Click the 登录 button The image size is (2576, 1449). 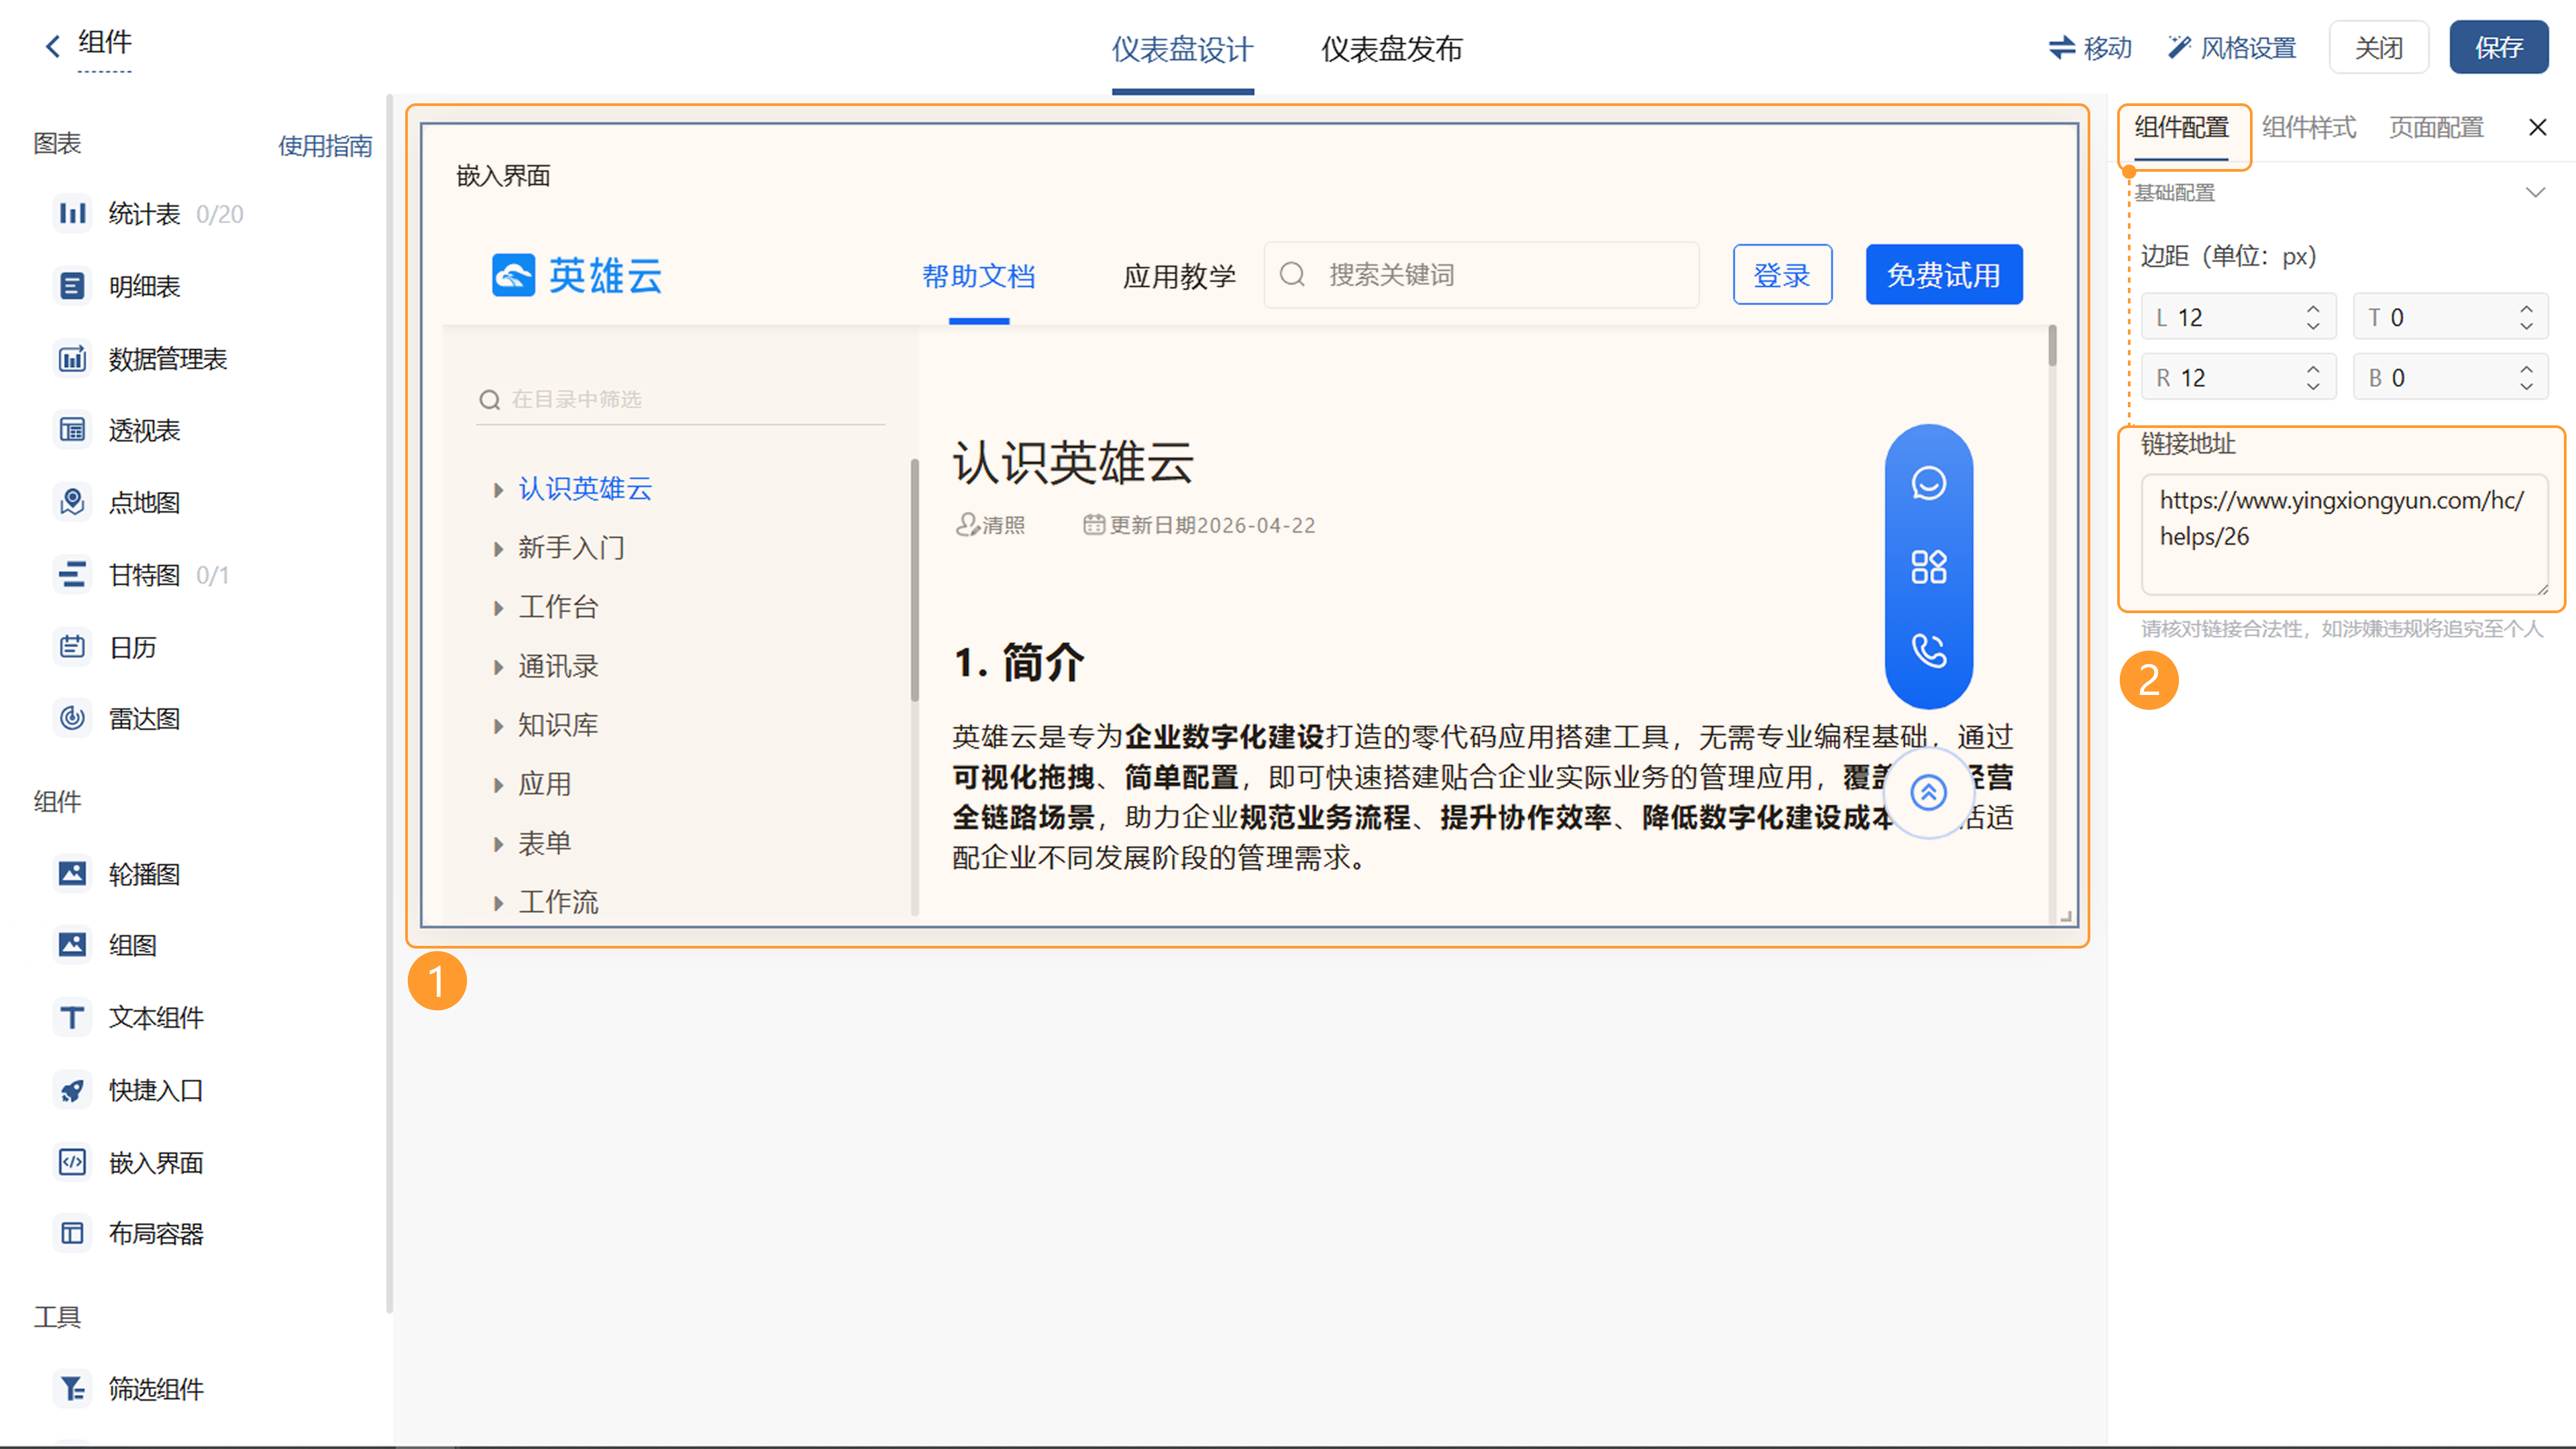[1782, 275]
